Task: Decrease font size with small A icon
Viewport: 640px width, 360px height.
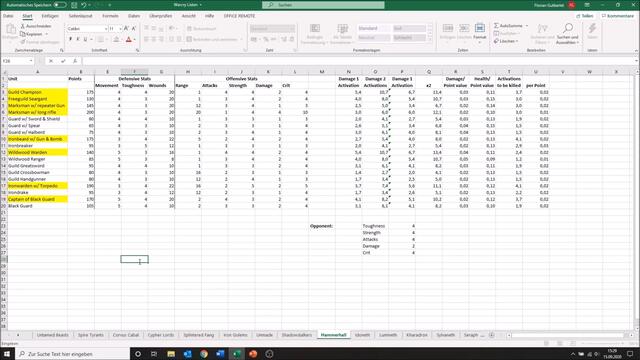Action: click(133, 29)
